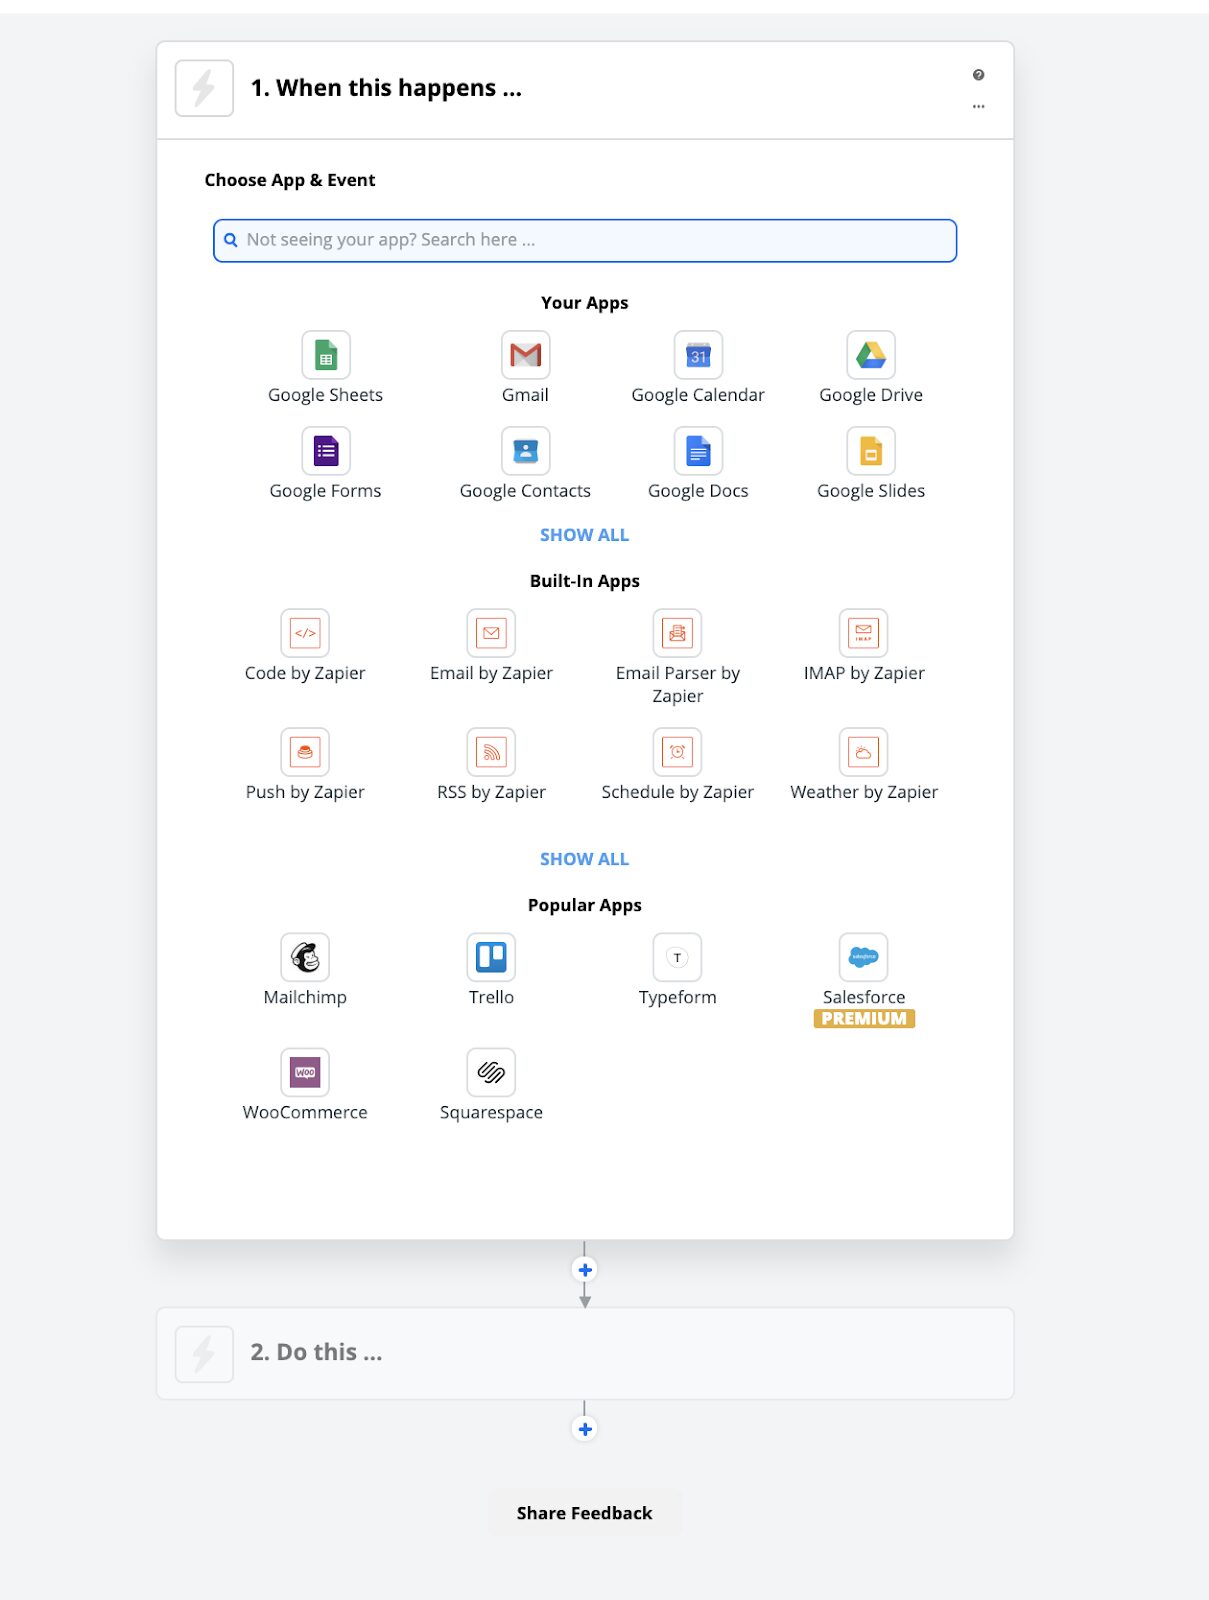Pick the Email Parser by Zapier icon
This screenshot has height=1600, width=1209.
[x=677, y=633]
